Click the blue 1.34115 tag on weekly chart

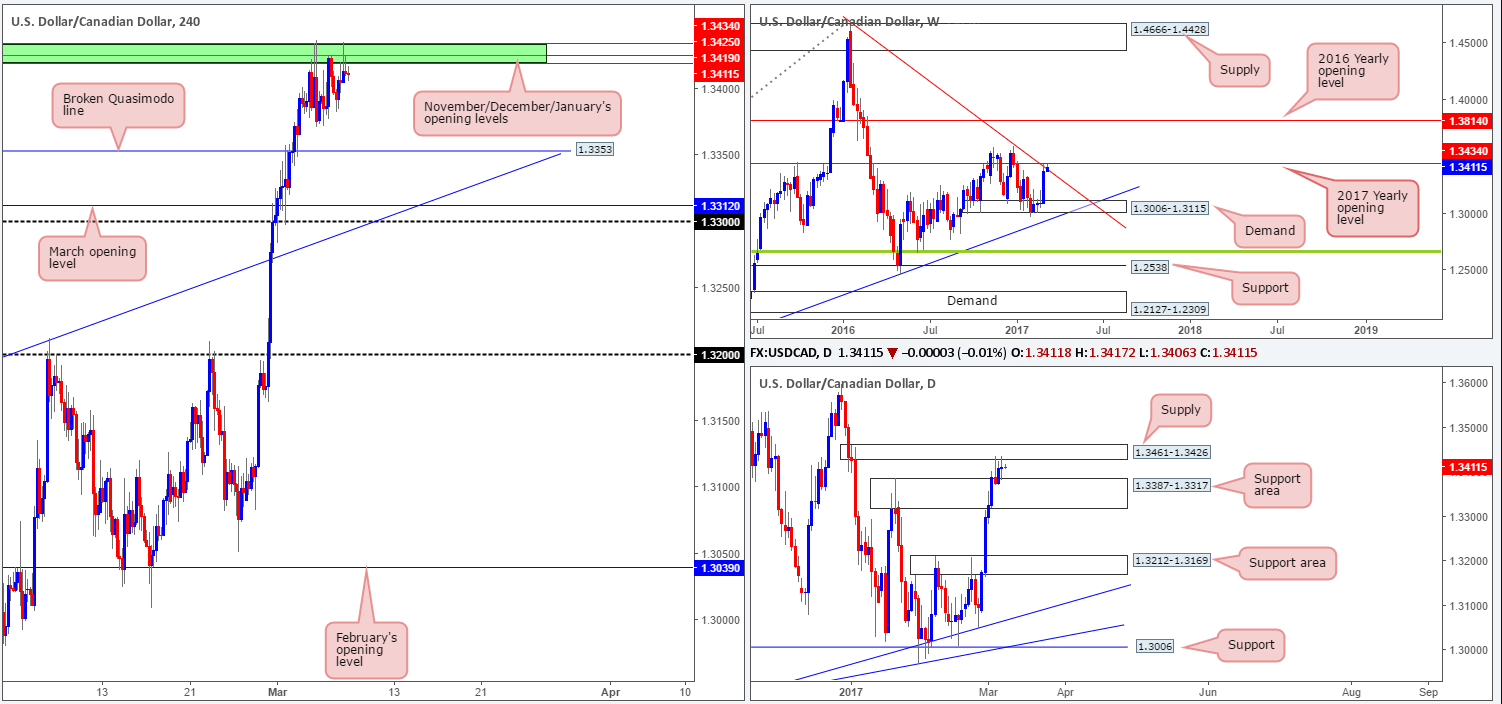[x=1467, y=167]
